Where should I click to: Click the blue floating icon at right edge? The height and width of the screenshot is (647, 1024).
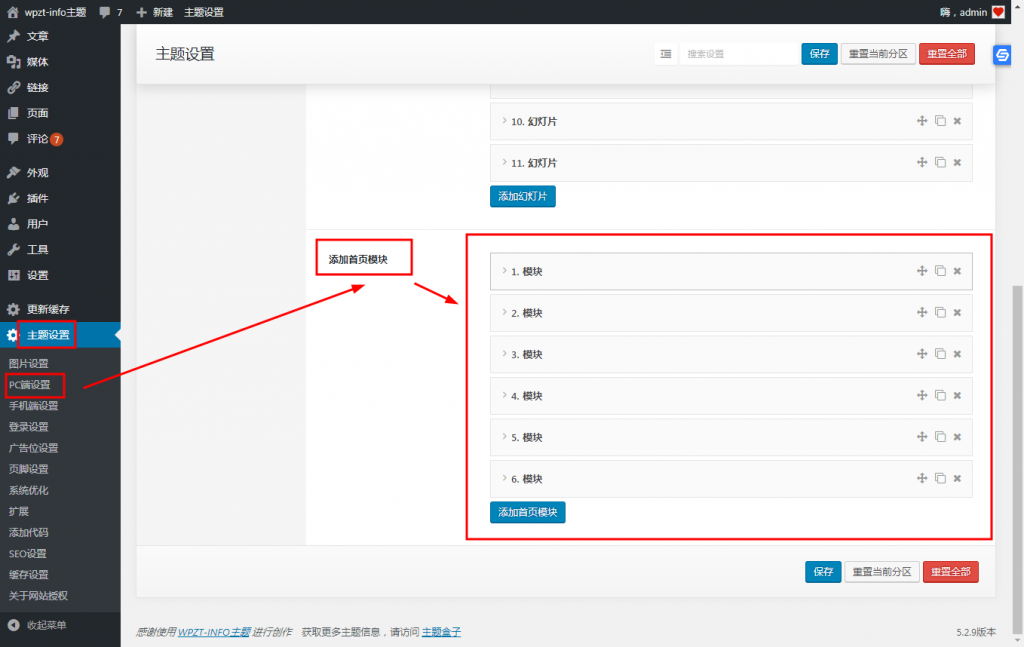[x=1002, y=55]
